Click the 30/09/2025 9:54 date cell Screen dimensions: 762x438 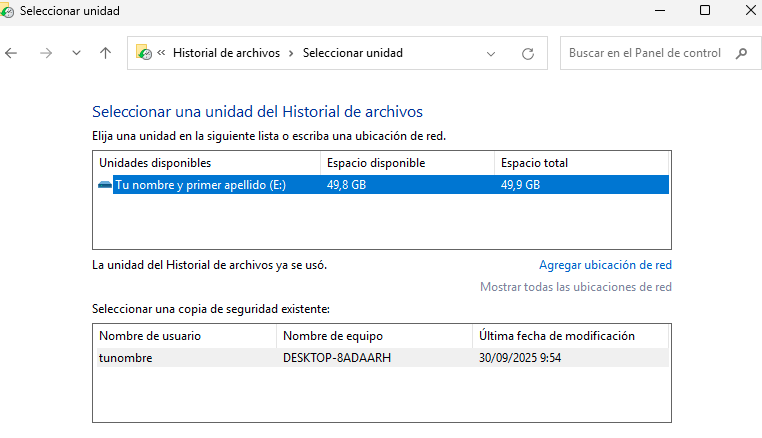click(x=520, y=358)
